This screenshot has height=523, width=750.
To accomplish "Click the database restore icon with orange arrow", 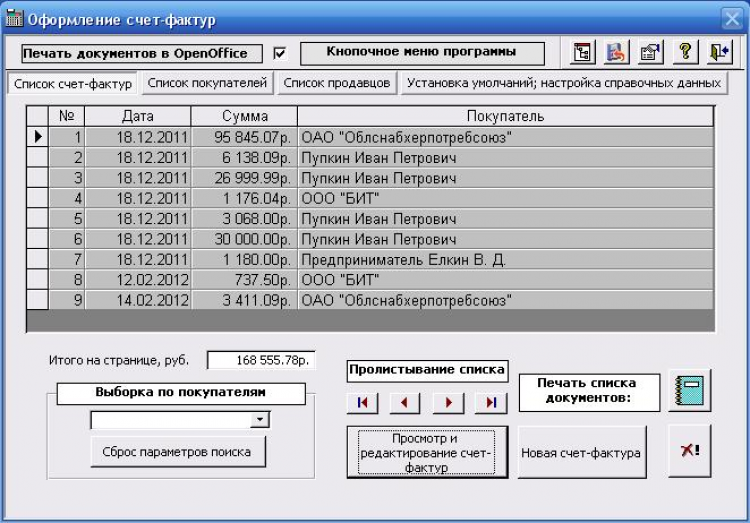I will (x=616, y=52).
